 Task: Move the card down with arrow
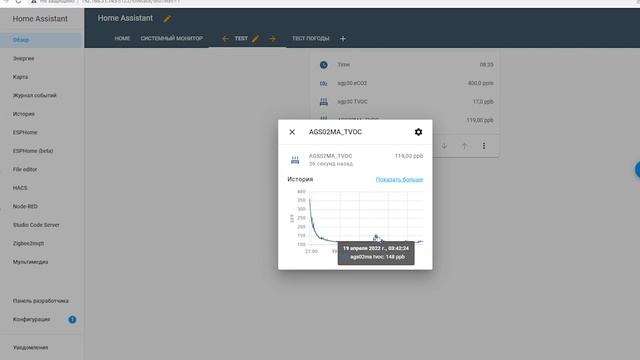point(444,146)
